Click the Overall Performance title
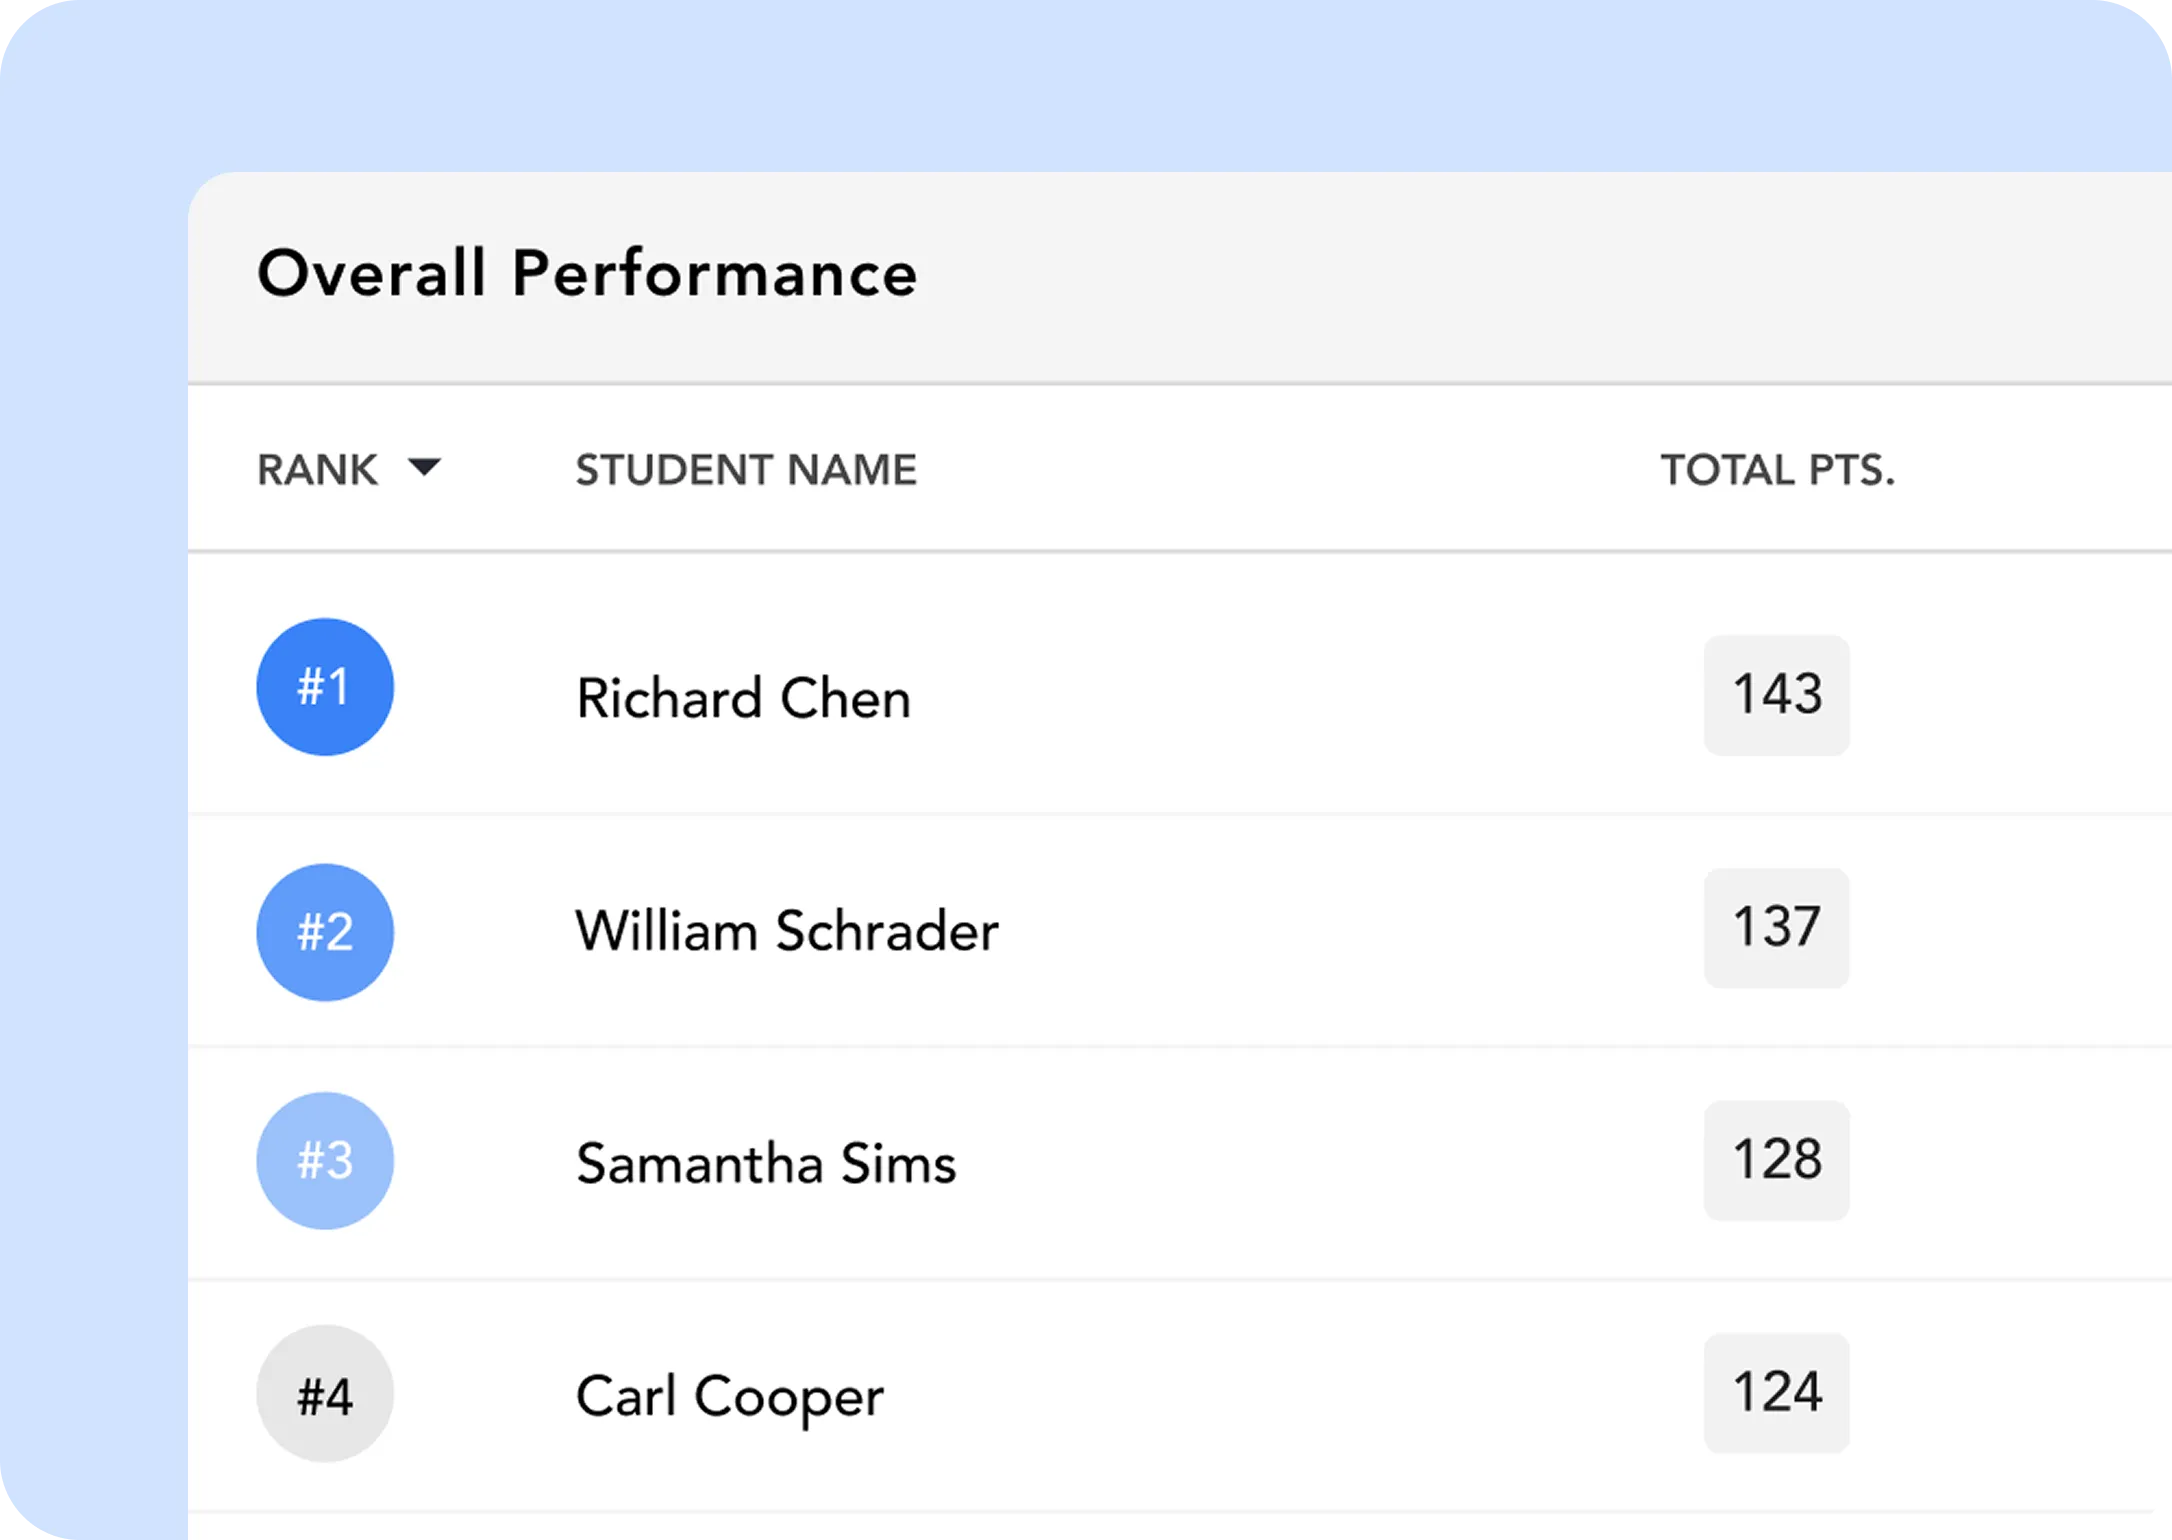 point(588,273)
